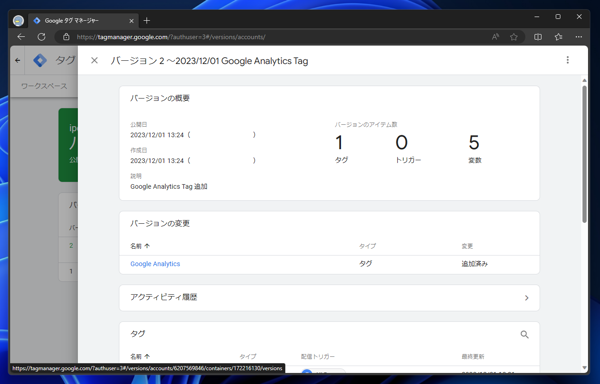Open the browser settings and more menu

point(579,37)
